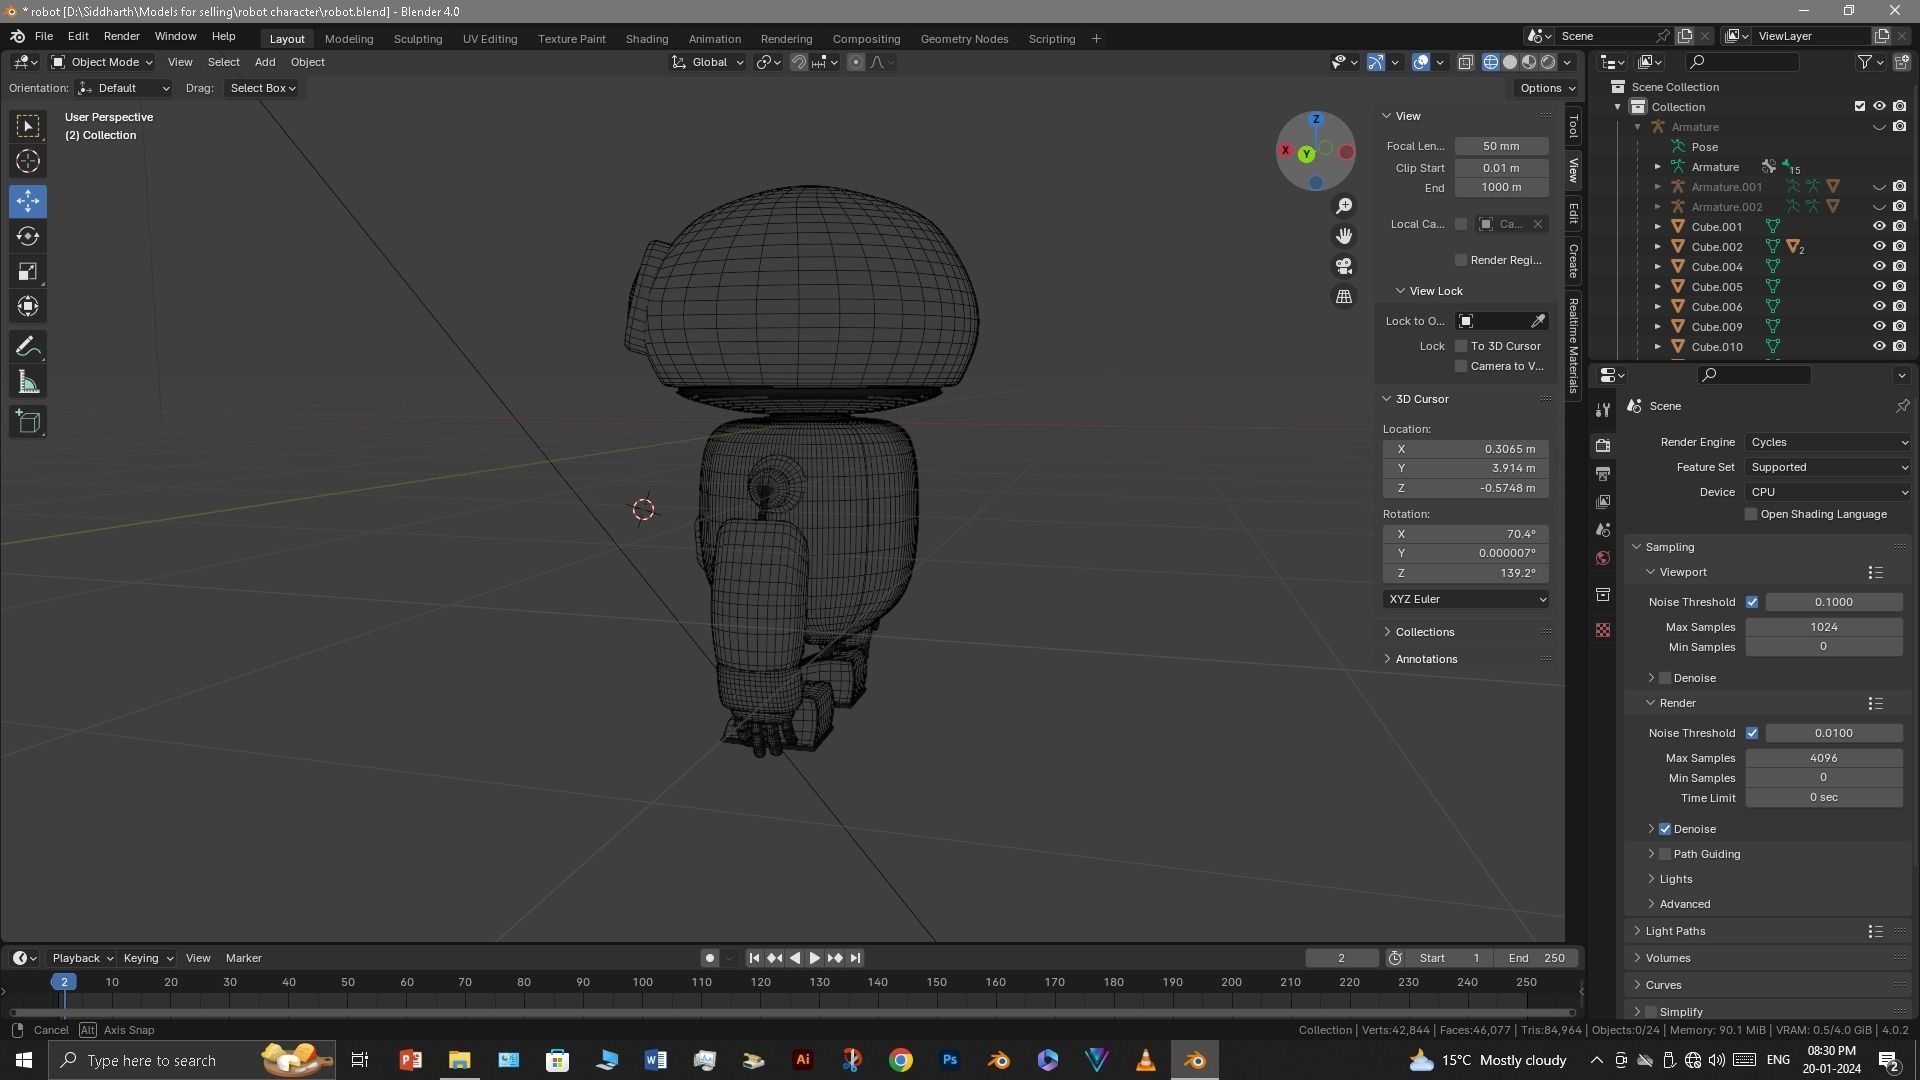Select the Rotate tool
Screen dimensions: 1920x1080
click(x=28, y=236)
